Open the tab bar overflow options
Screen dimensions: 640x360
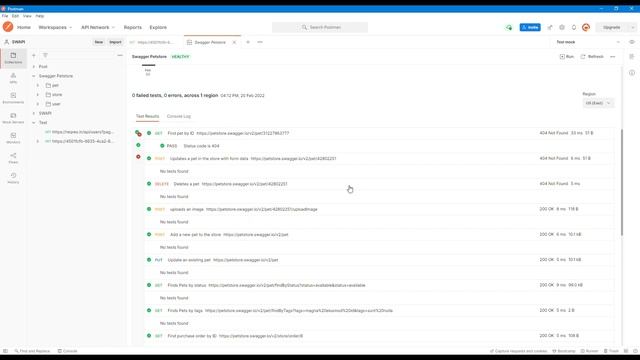point(260,42)
